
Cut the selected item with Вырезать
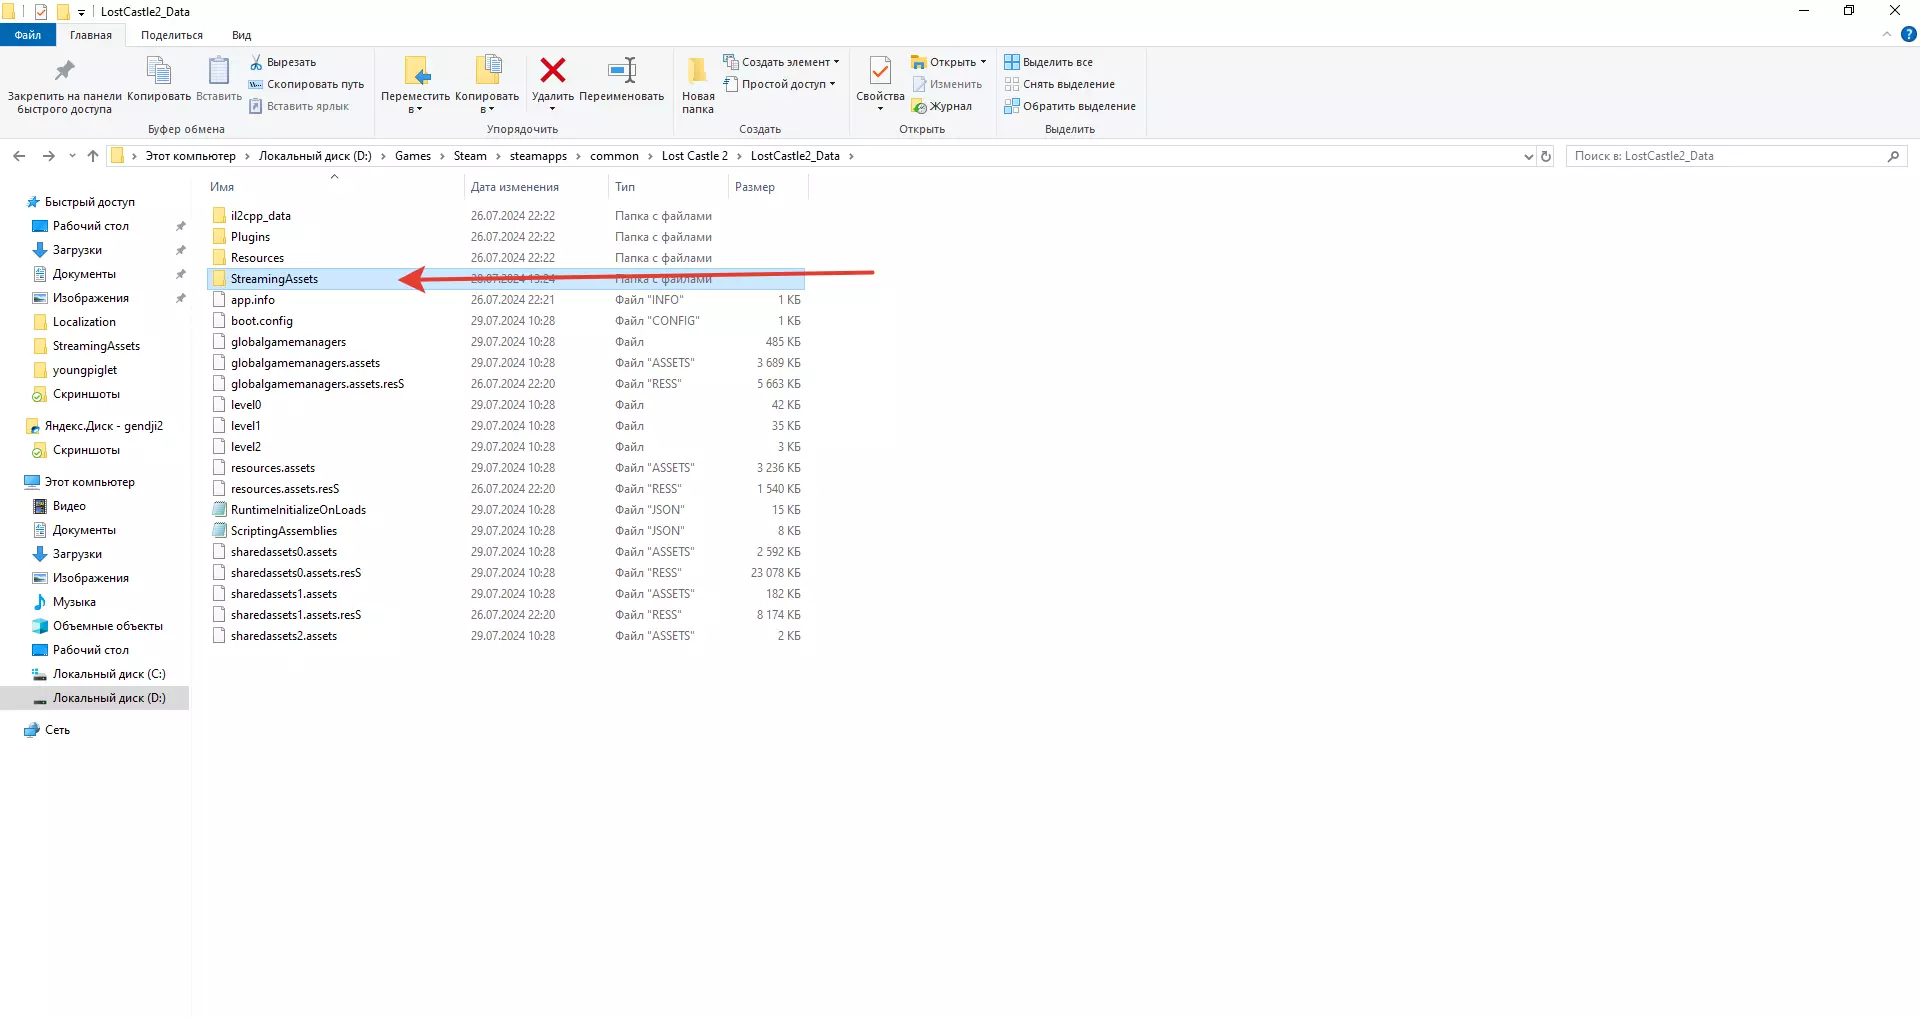tap(283, 62)
